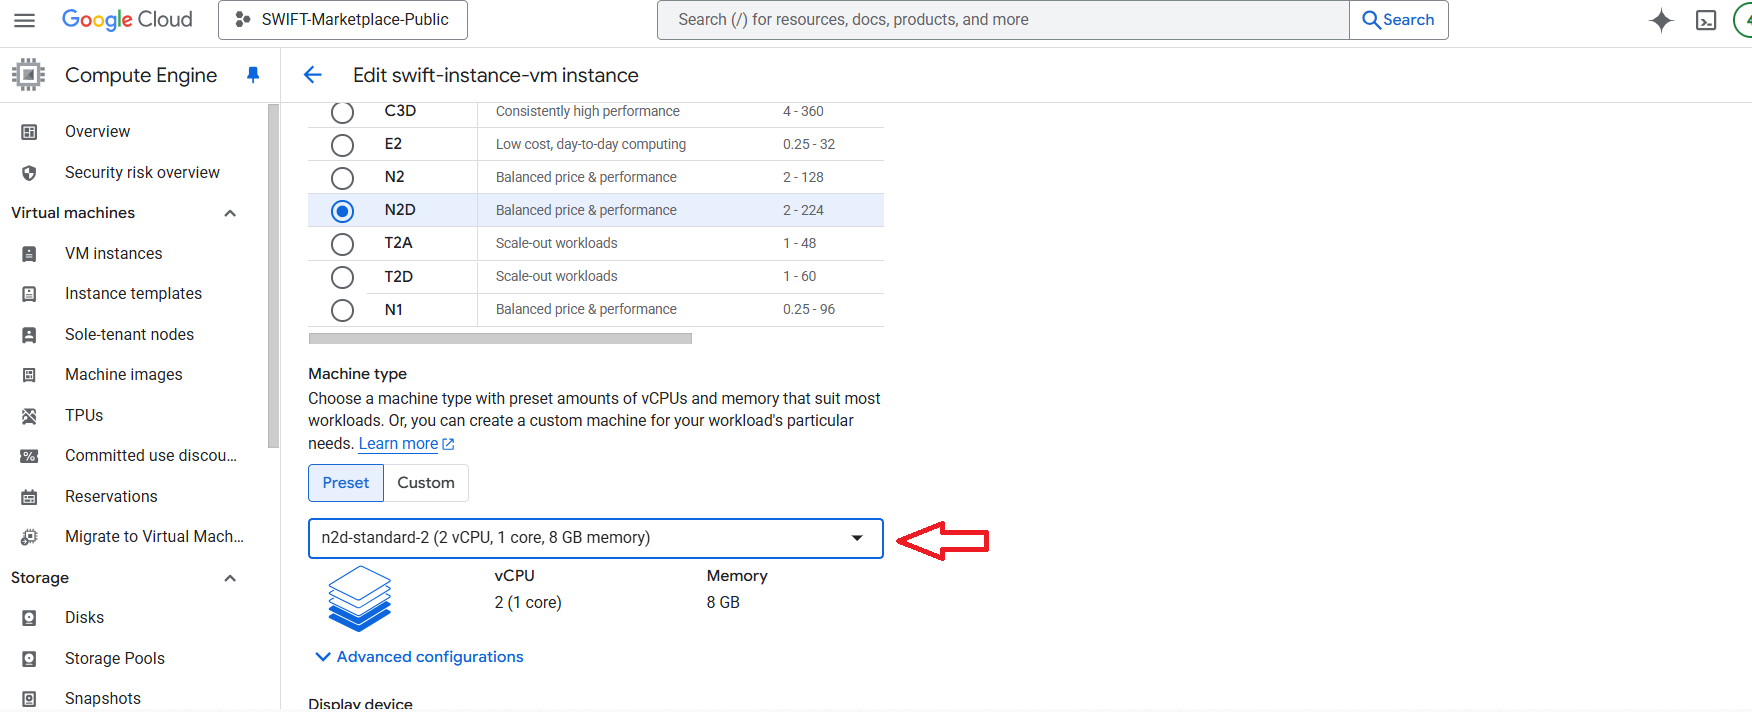Click the Instance templates icon
The width and height of the screenshot is (1752, 712).
click(x=29, y=294)
